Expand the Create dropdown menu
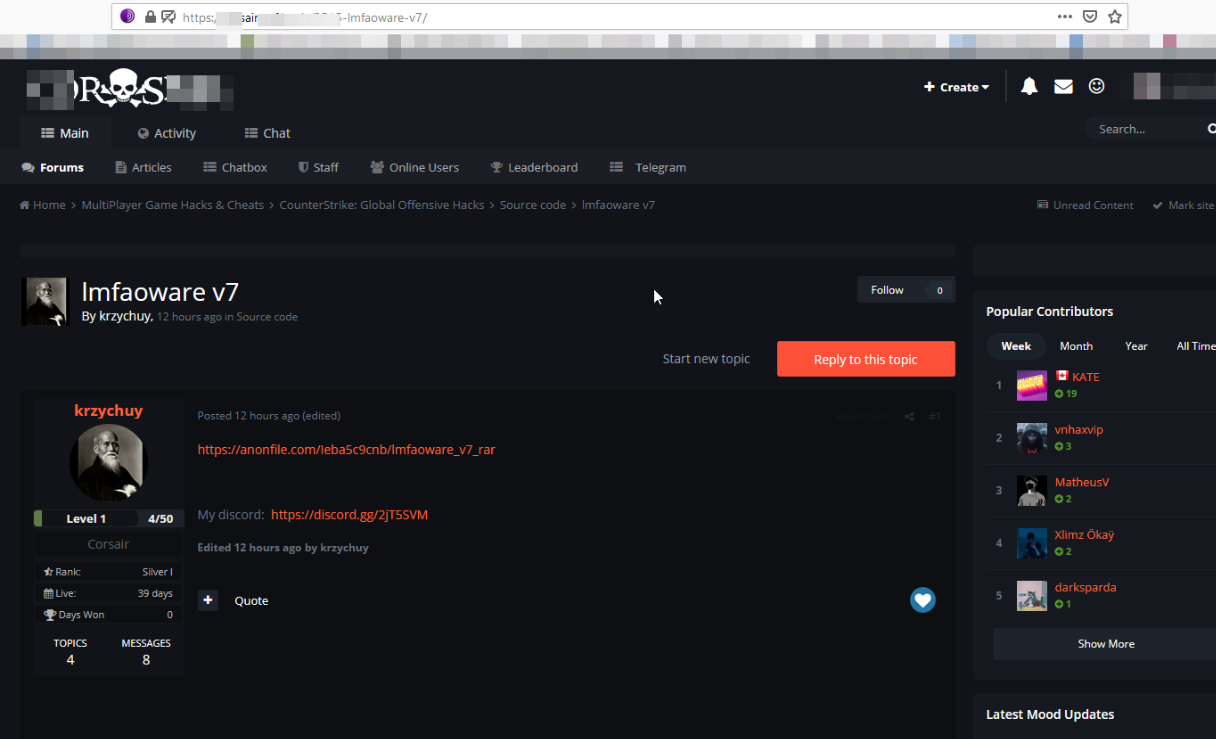This screenshot has width=1216, height=739. pos(956,87)
